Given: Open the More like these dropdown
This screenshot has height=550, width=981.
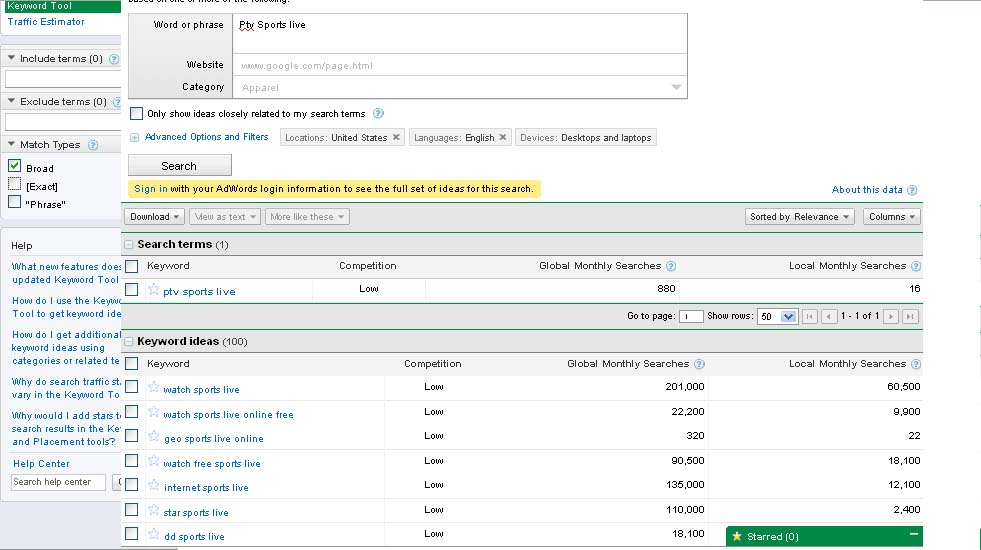Looking at the screenshot, I should 307,216.
